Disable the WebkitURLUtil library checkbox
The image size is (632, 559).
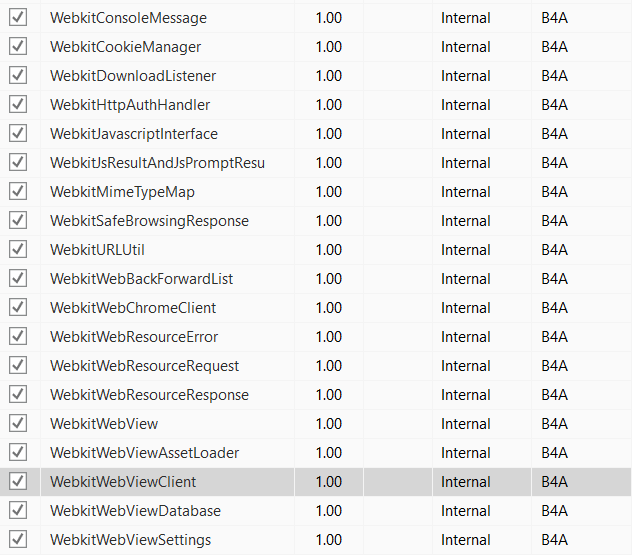(x=18, y=249)
